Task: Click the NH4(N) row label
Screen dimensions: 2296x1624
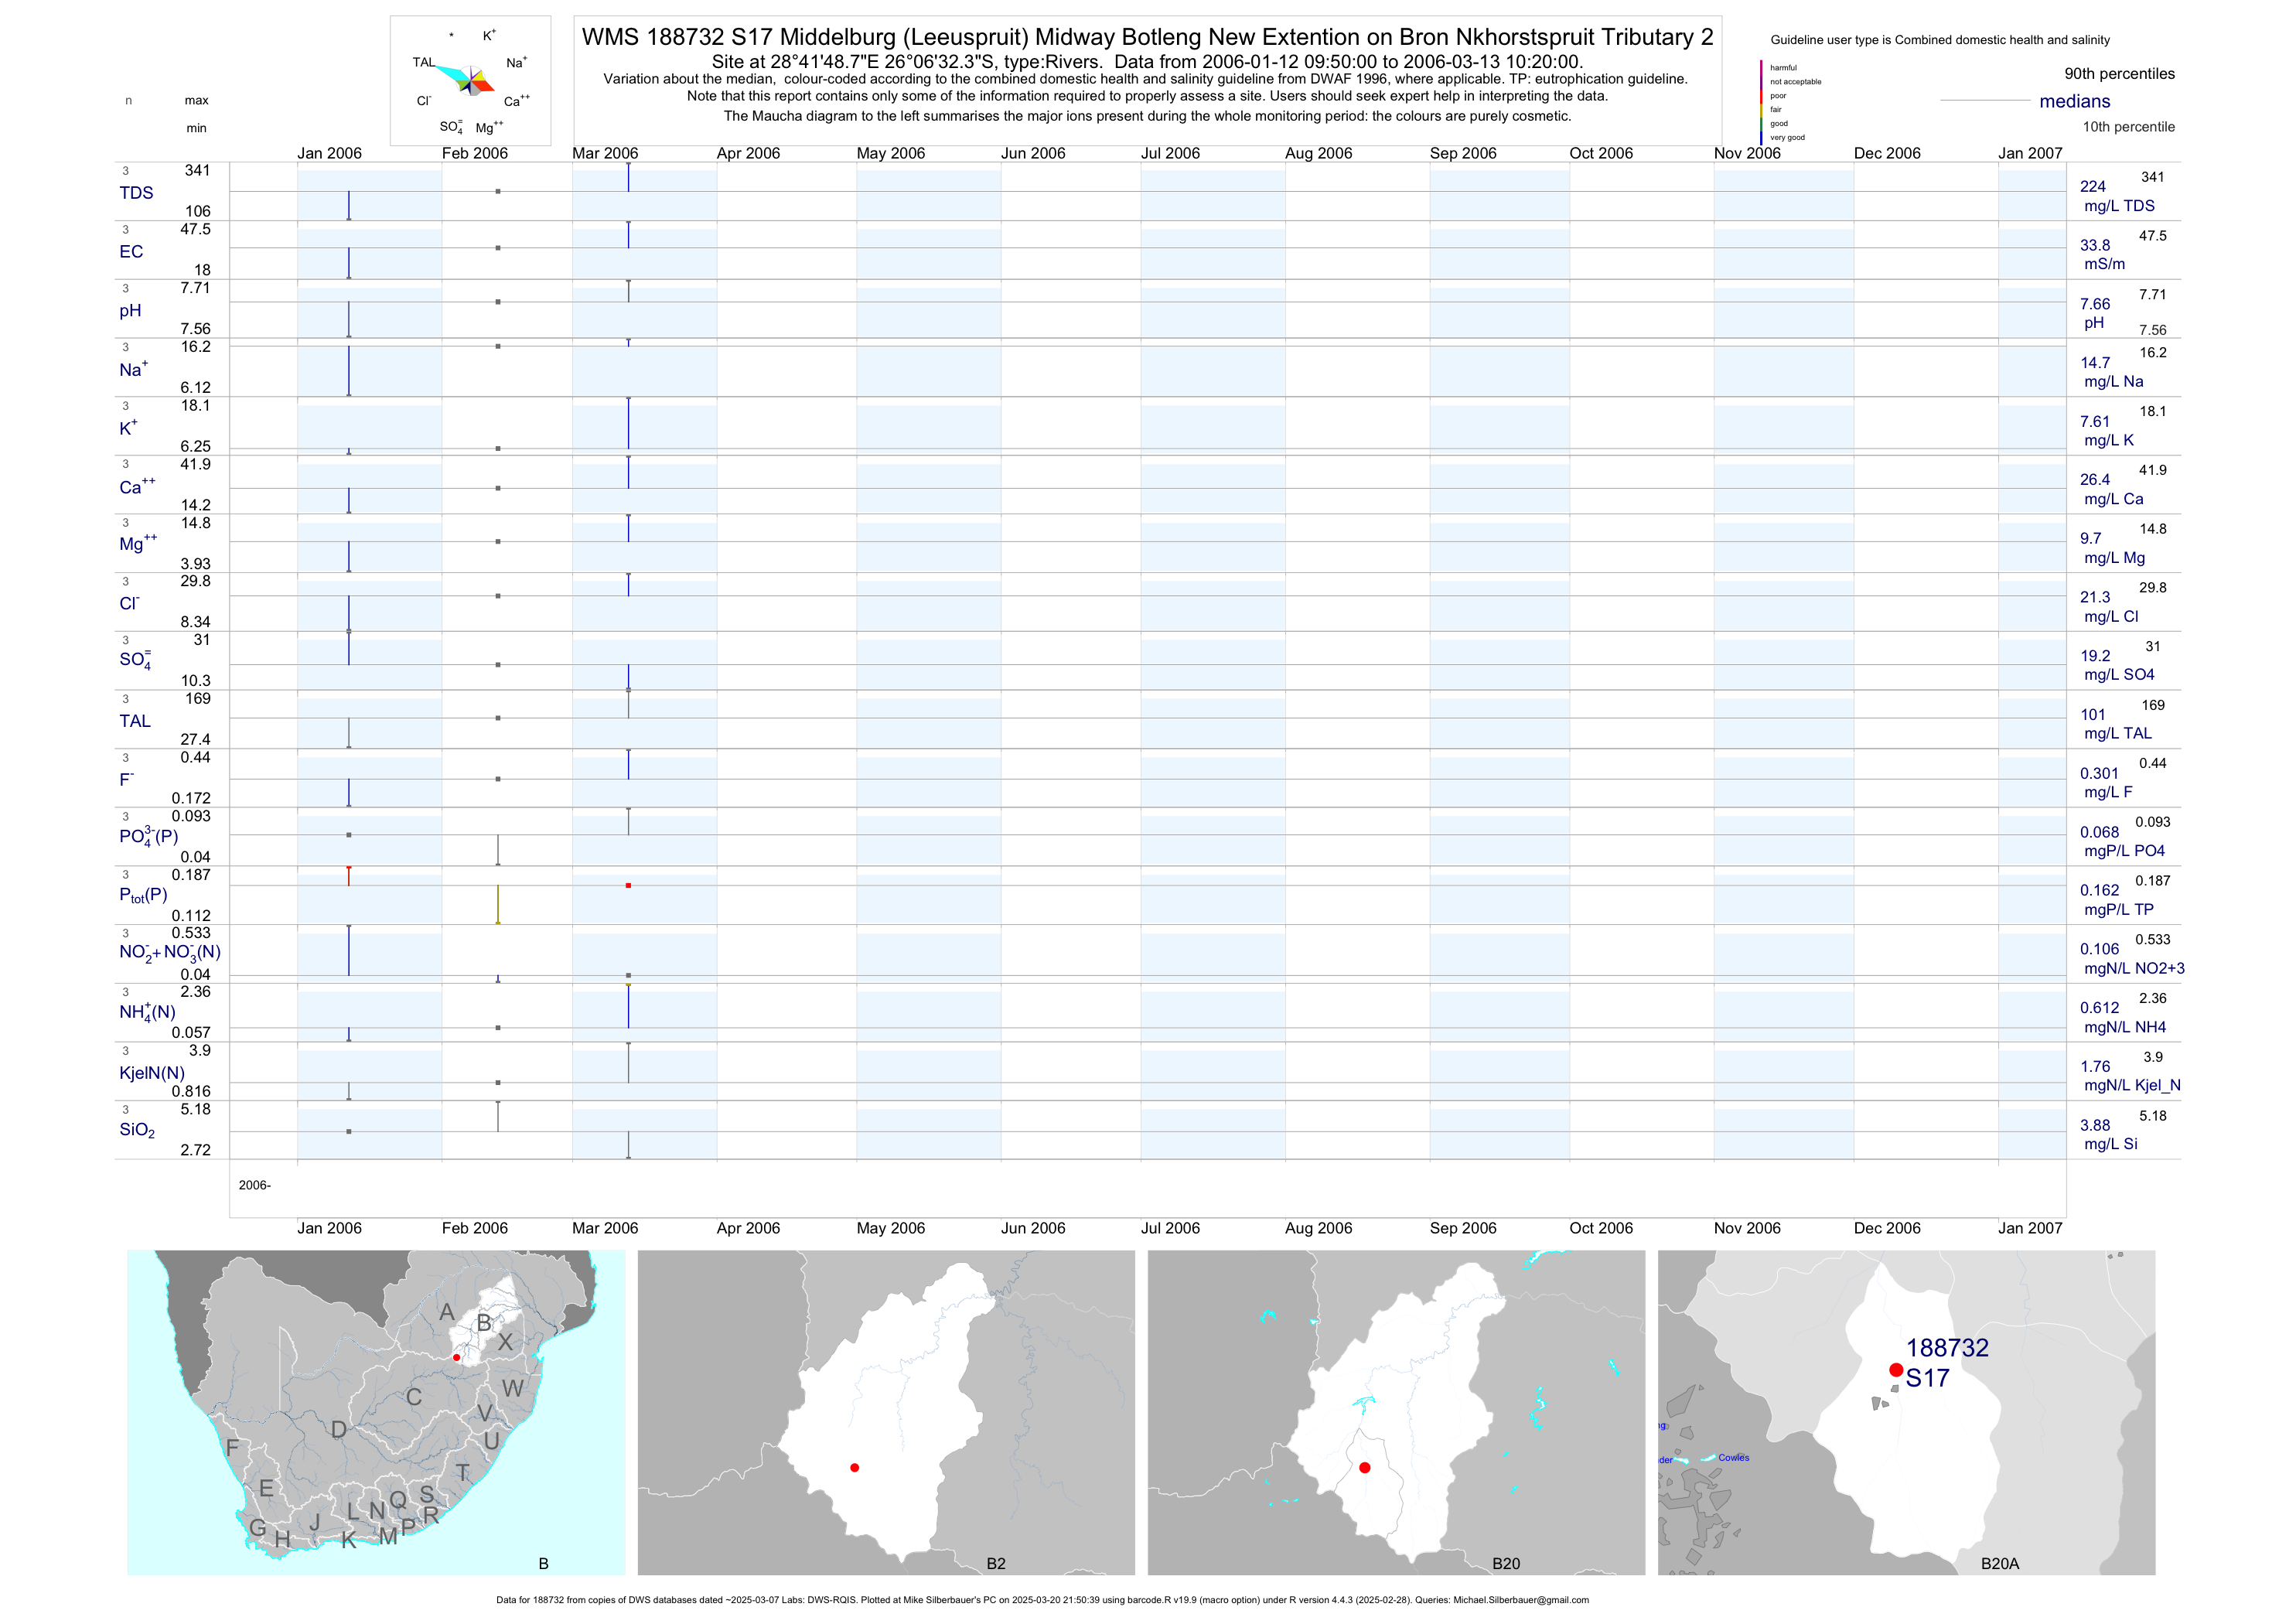Action: coord(147,1012)
